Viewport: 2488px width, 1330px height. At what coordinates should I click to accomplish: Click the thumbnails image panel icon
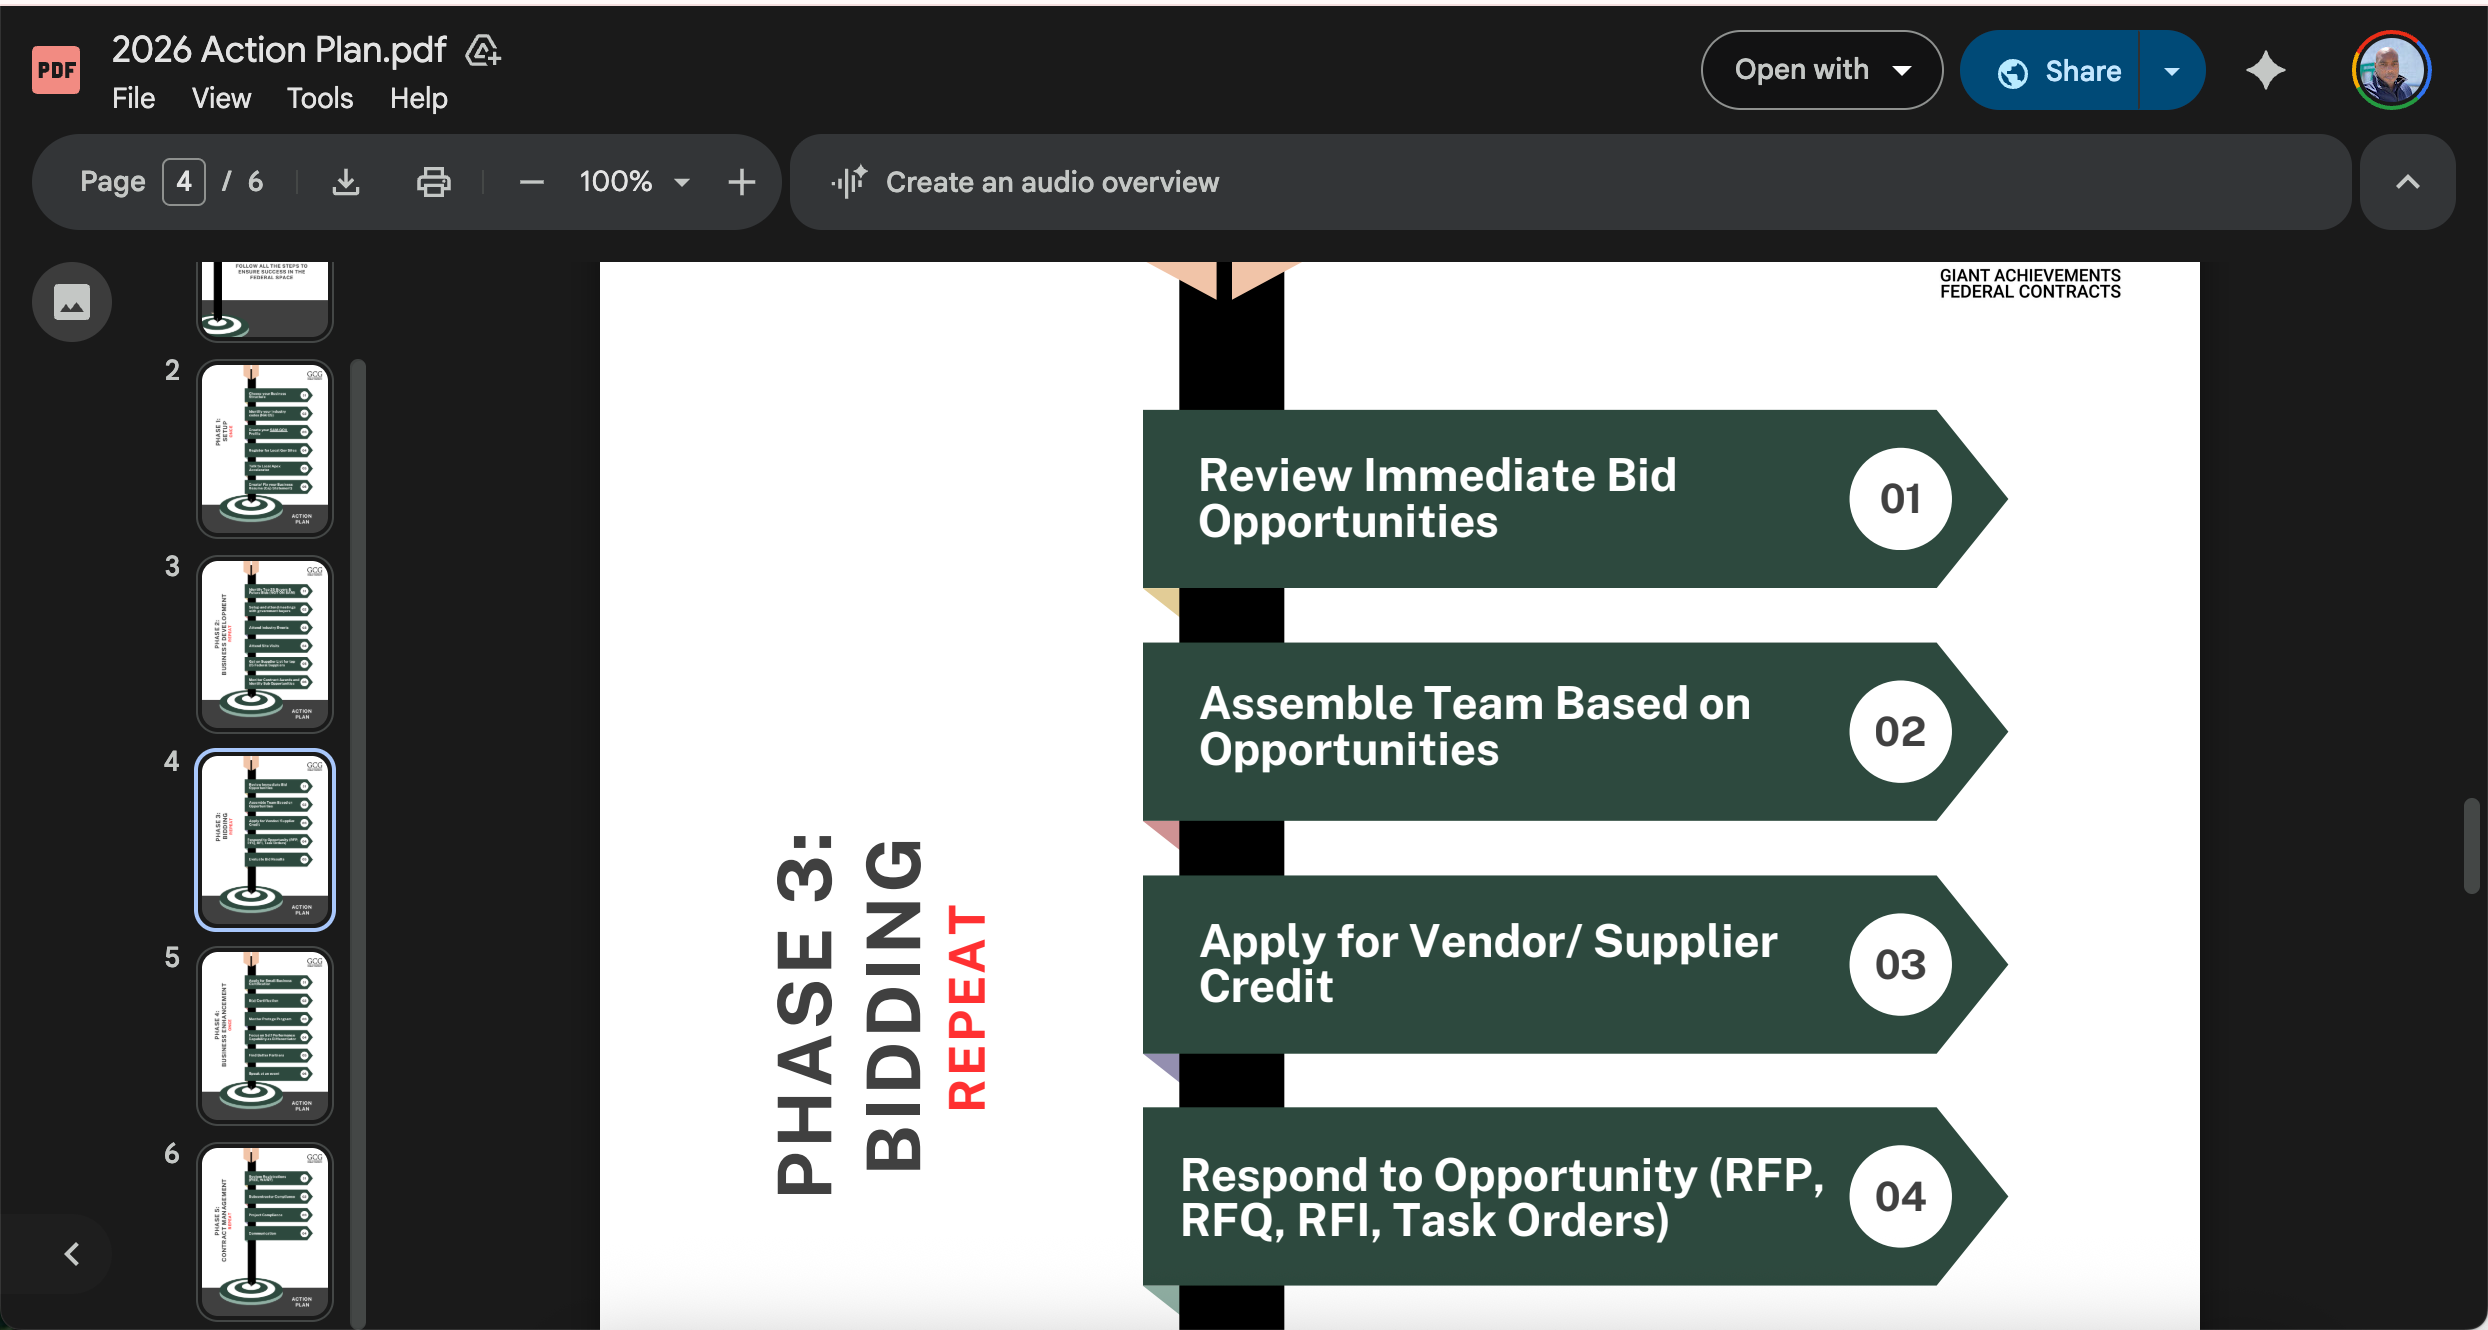pos(72,302)
